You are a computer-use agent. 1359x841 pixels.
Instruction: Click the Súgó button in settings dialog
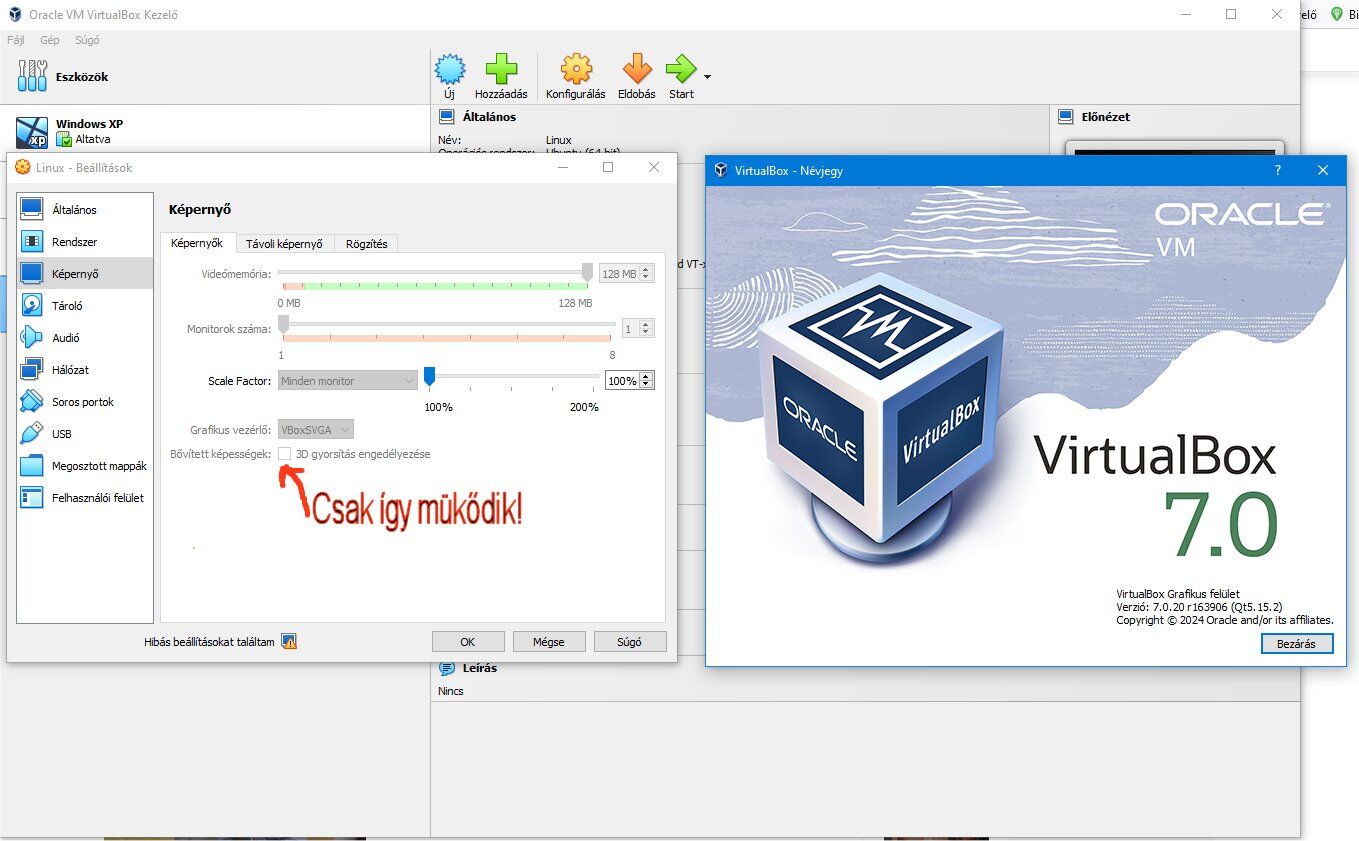coord(630,642)
